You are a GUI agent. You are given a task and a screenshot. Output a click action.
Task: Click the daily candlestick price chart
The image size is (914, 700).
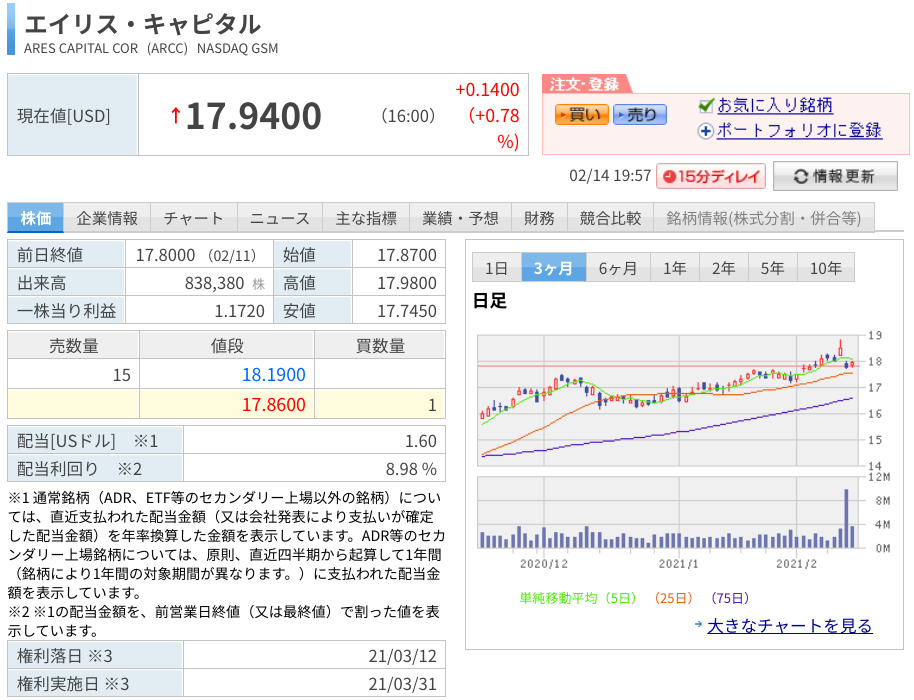coord(670,400)
